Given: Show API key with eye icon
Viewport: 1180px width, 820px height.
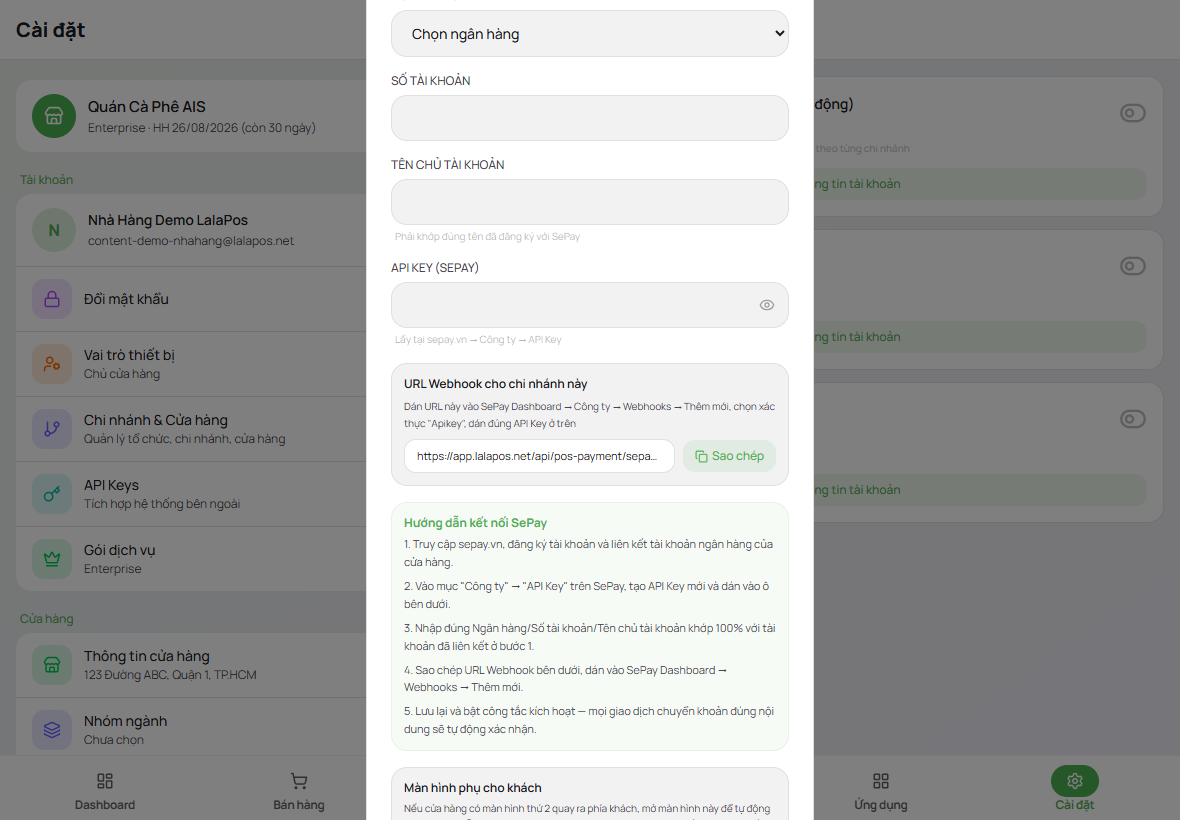Looking at the screenshot, I should pos(766,305).
